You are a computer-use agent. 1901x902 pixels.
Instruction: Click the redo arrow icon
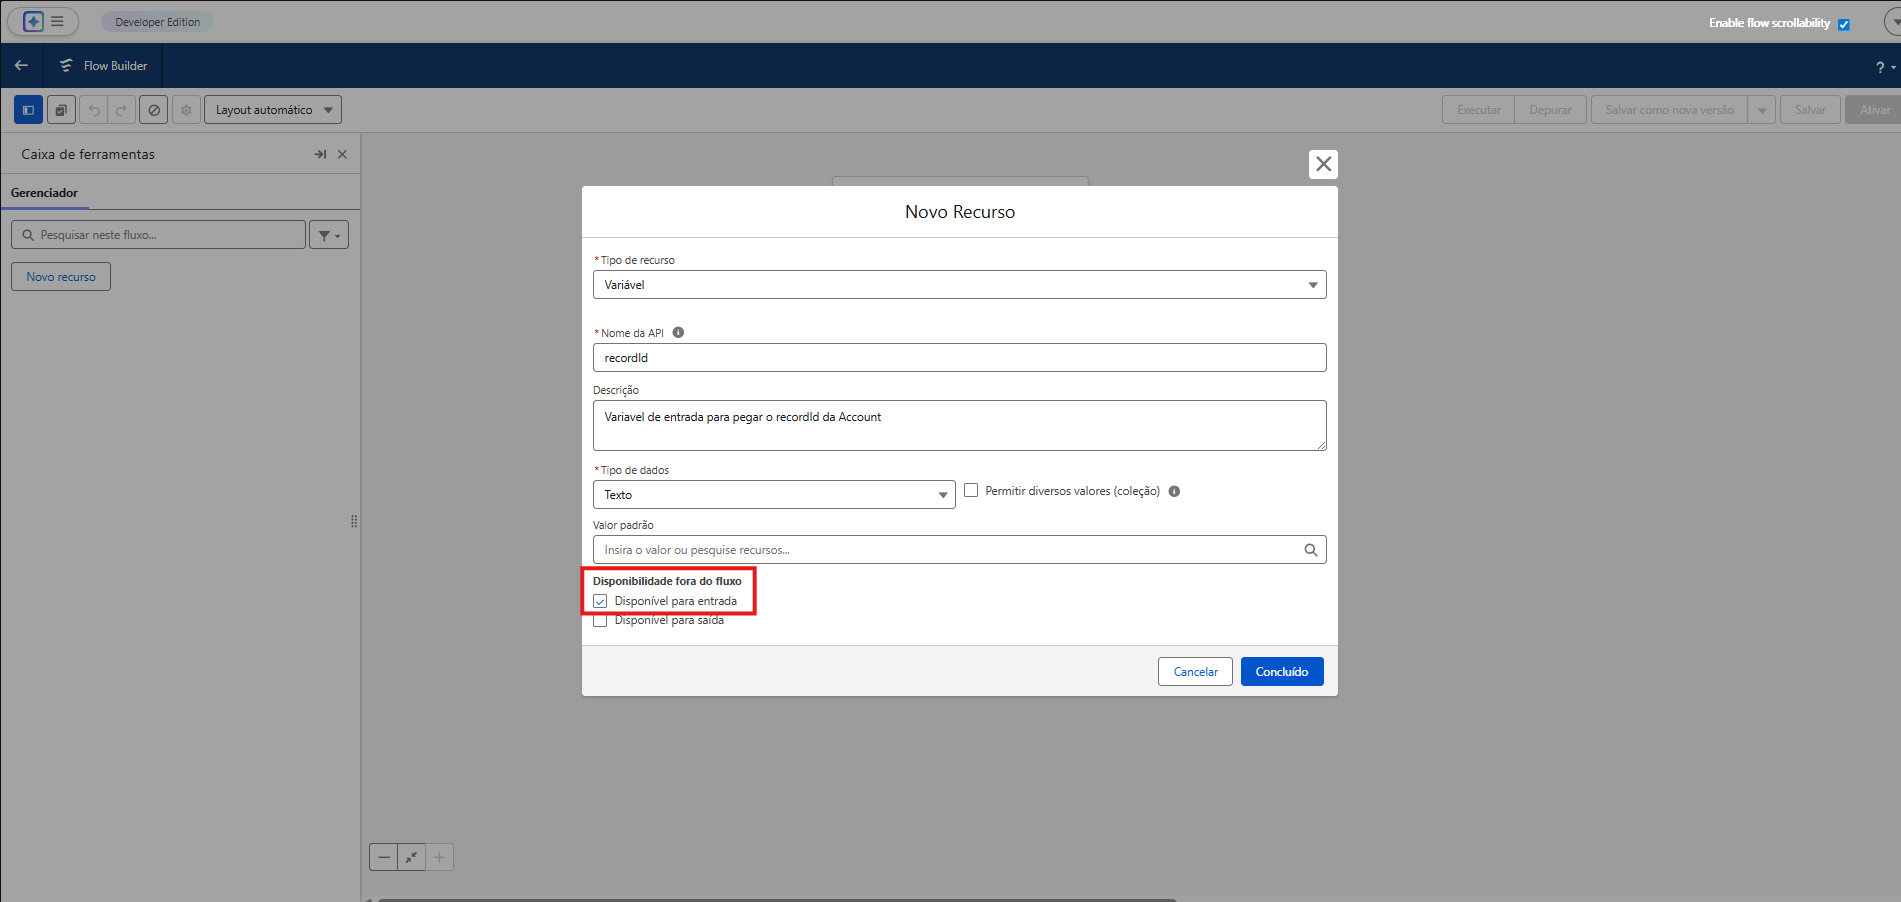pos(122,109)
